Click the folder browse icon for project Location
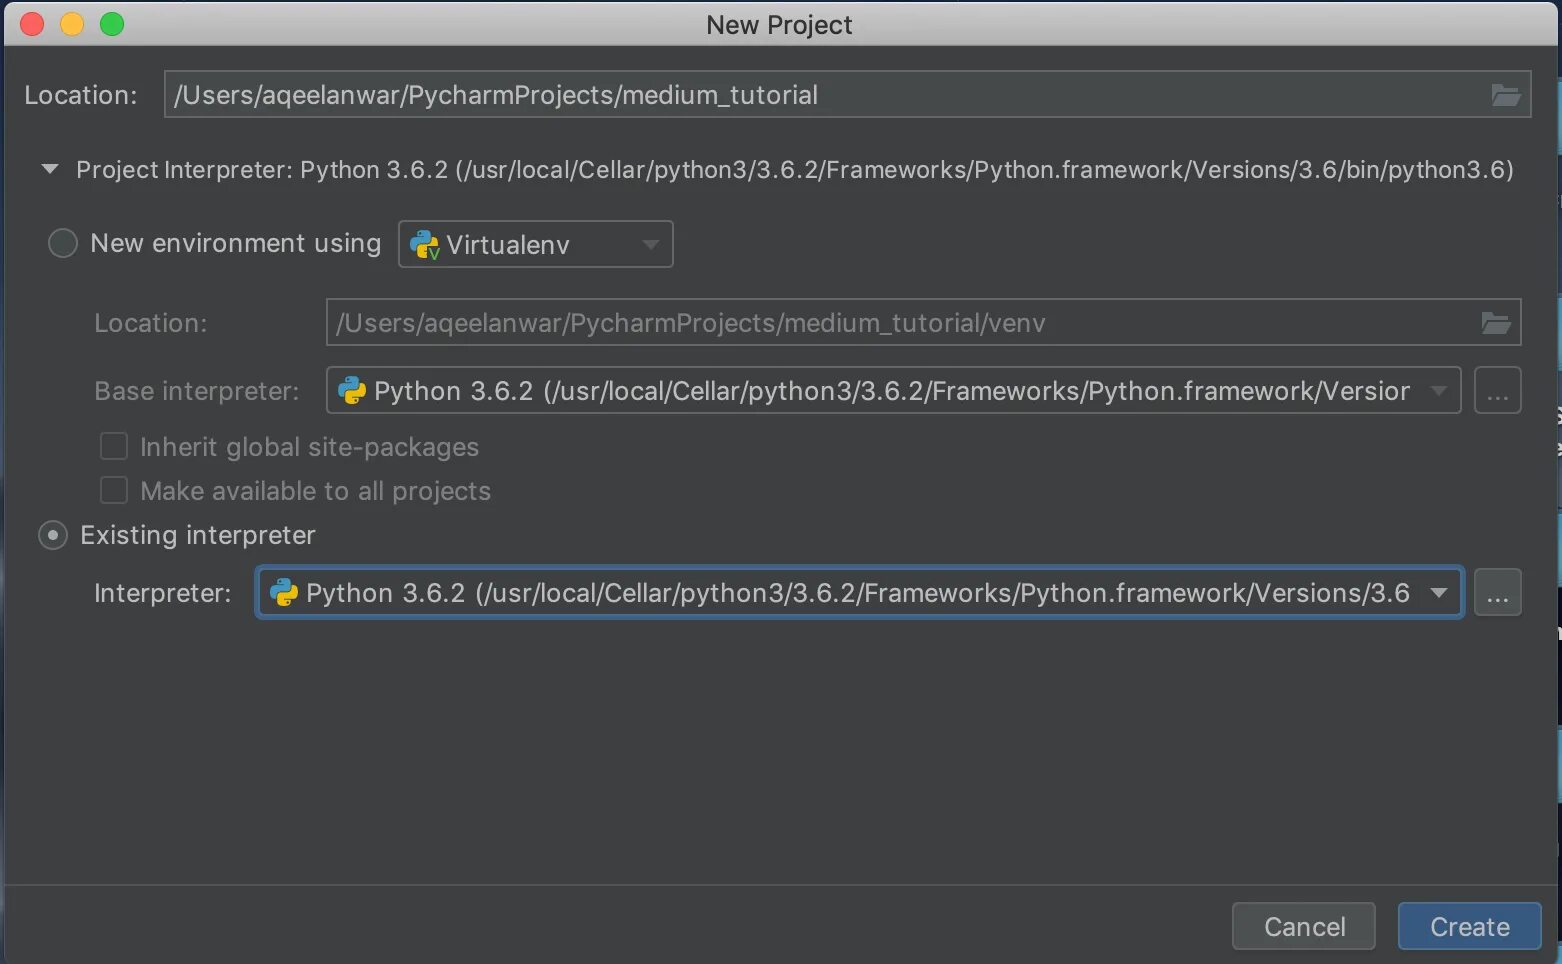Screen dimensions: 1562x964 click(1505, 95)
